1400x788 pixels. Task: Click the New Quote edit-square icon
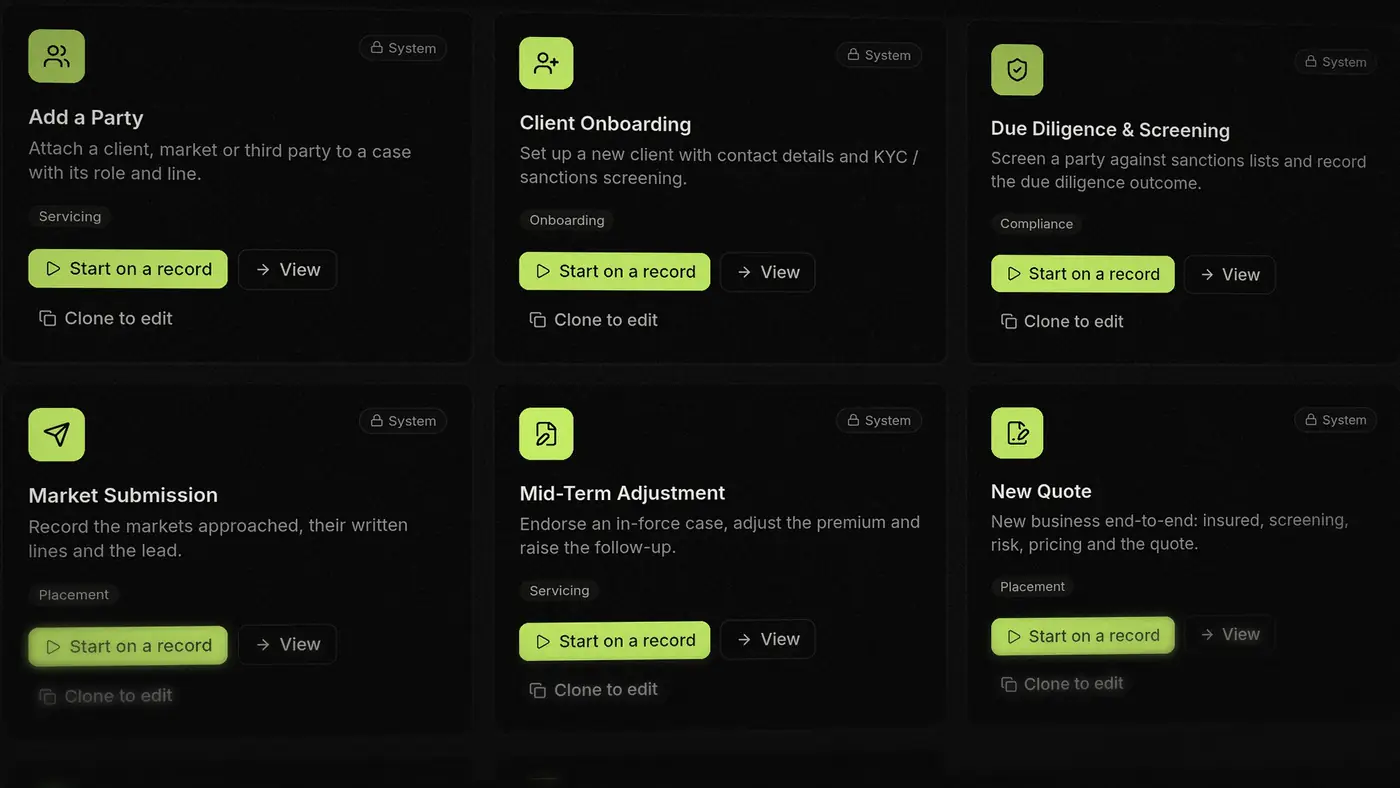point(1017,432)
